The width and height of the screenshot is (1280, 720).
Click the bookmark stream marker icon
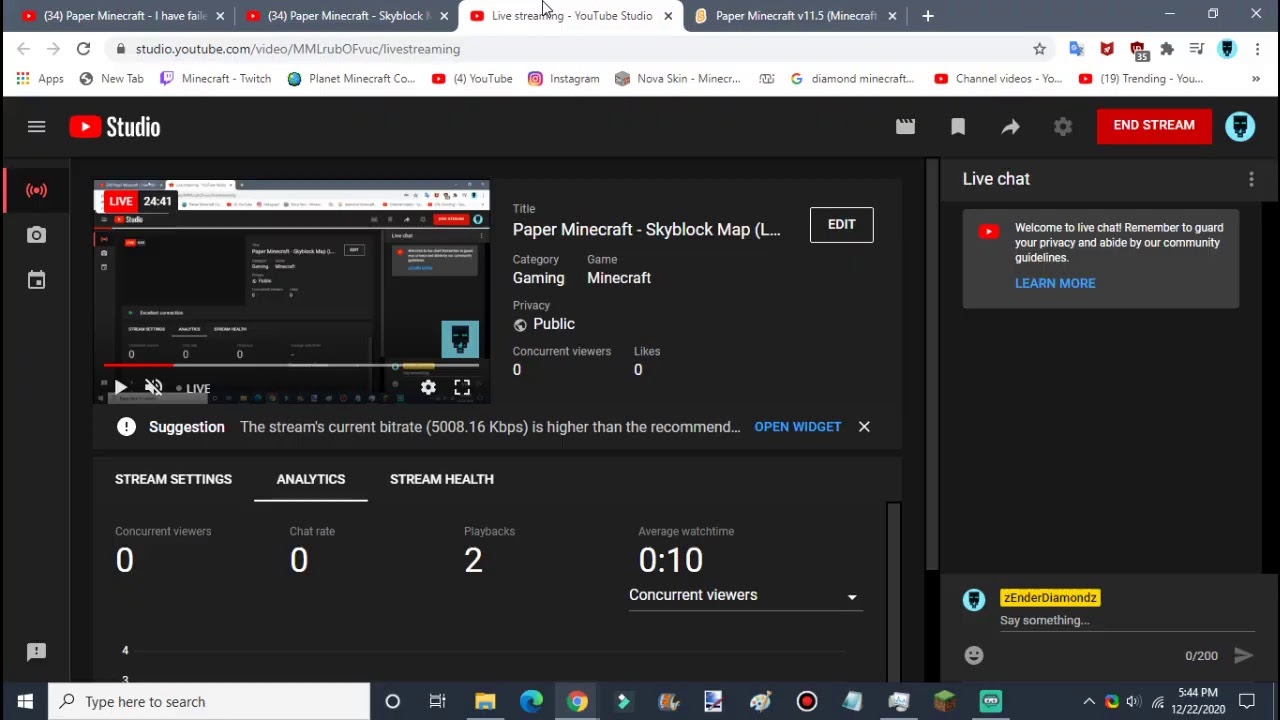[958, 126]
